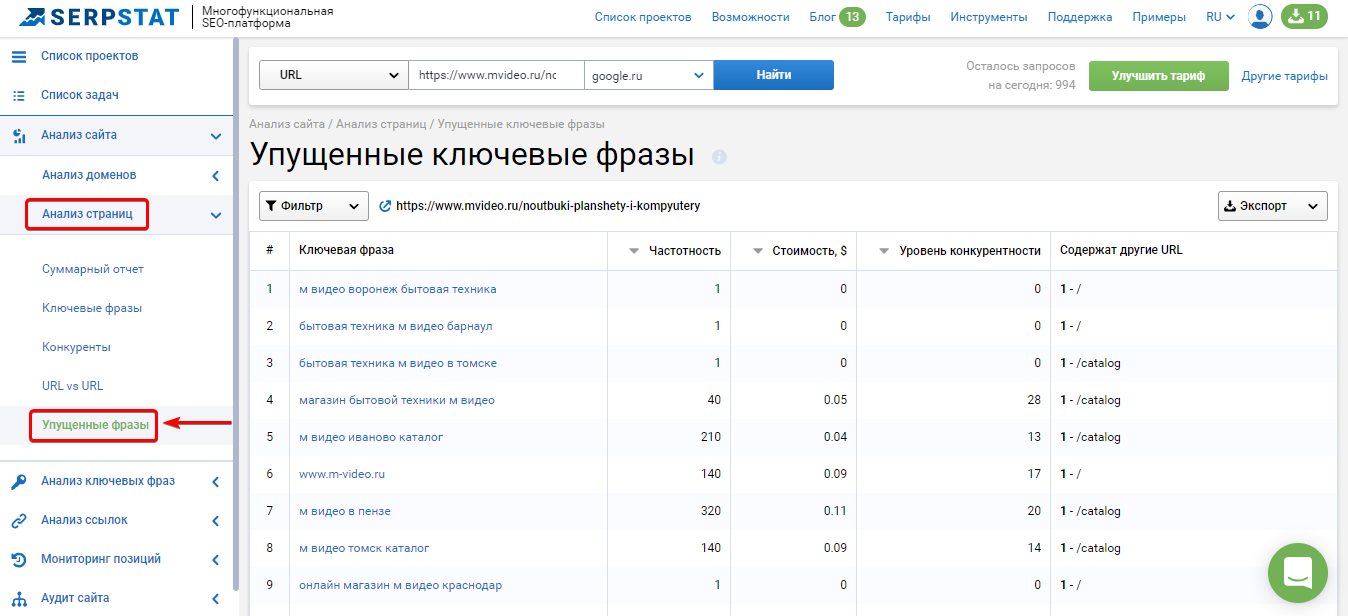The width and height of the screenshot is (1348, 616).
Task: Click the URL input field with mvideo address
Action: pyautogui.click(x=496, y=75)
